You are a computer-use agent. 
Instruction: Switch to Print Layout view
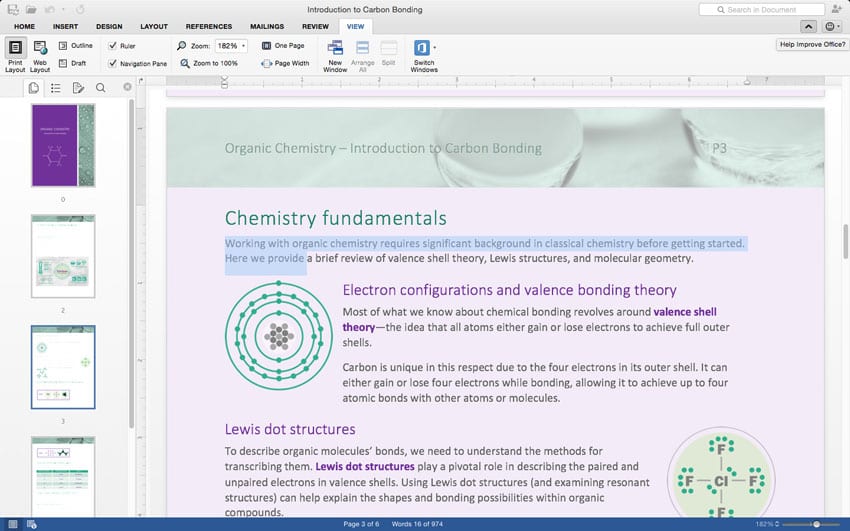tap(16, 54)
